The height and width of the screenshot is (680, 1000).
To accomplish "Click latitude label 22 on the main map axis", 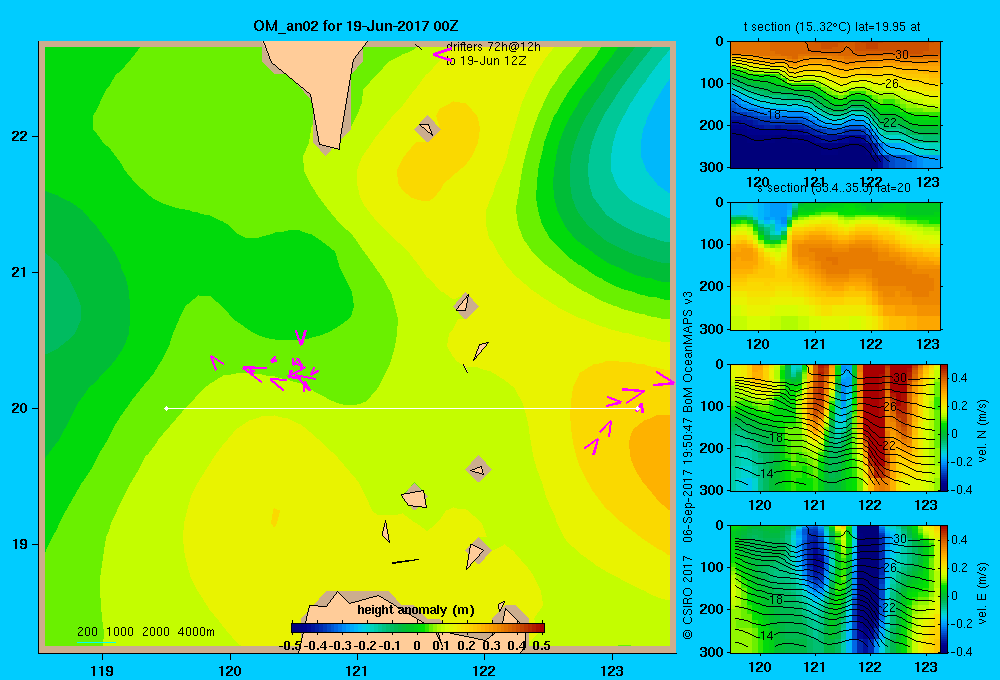I will pyautogui.click(x=19, y=136).
